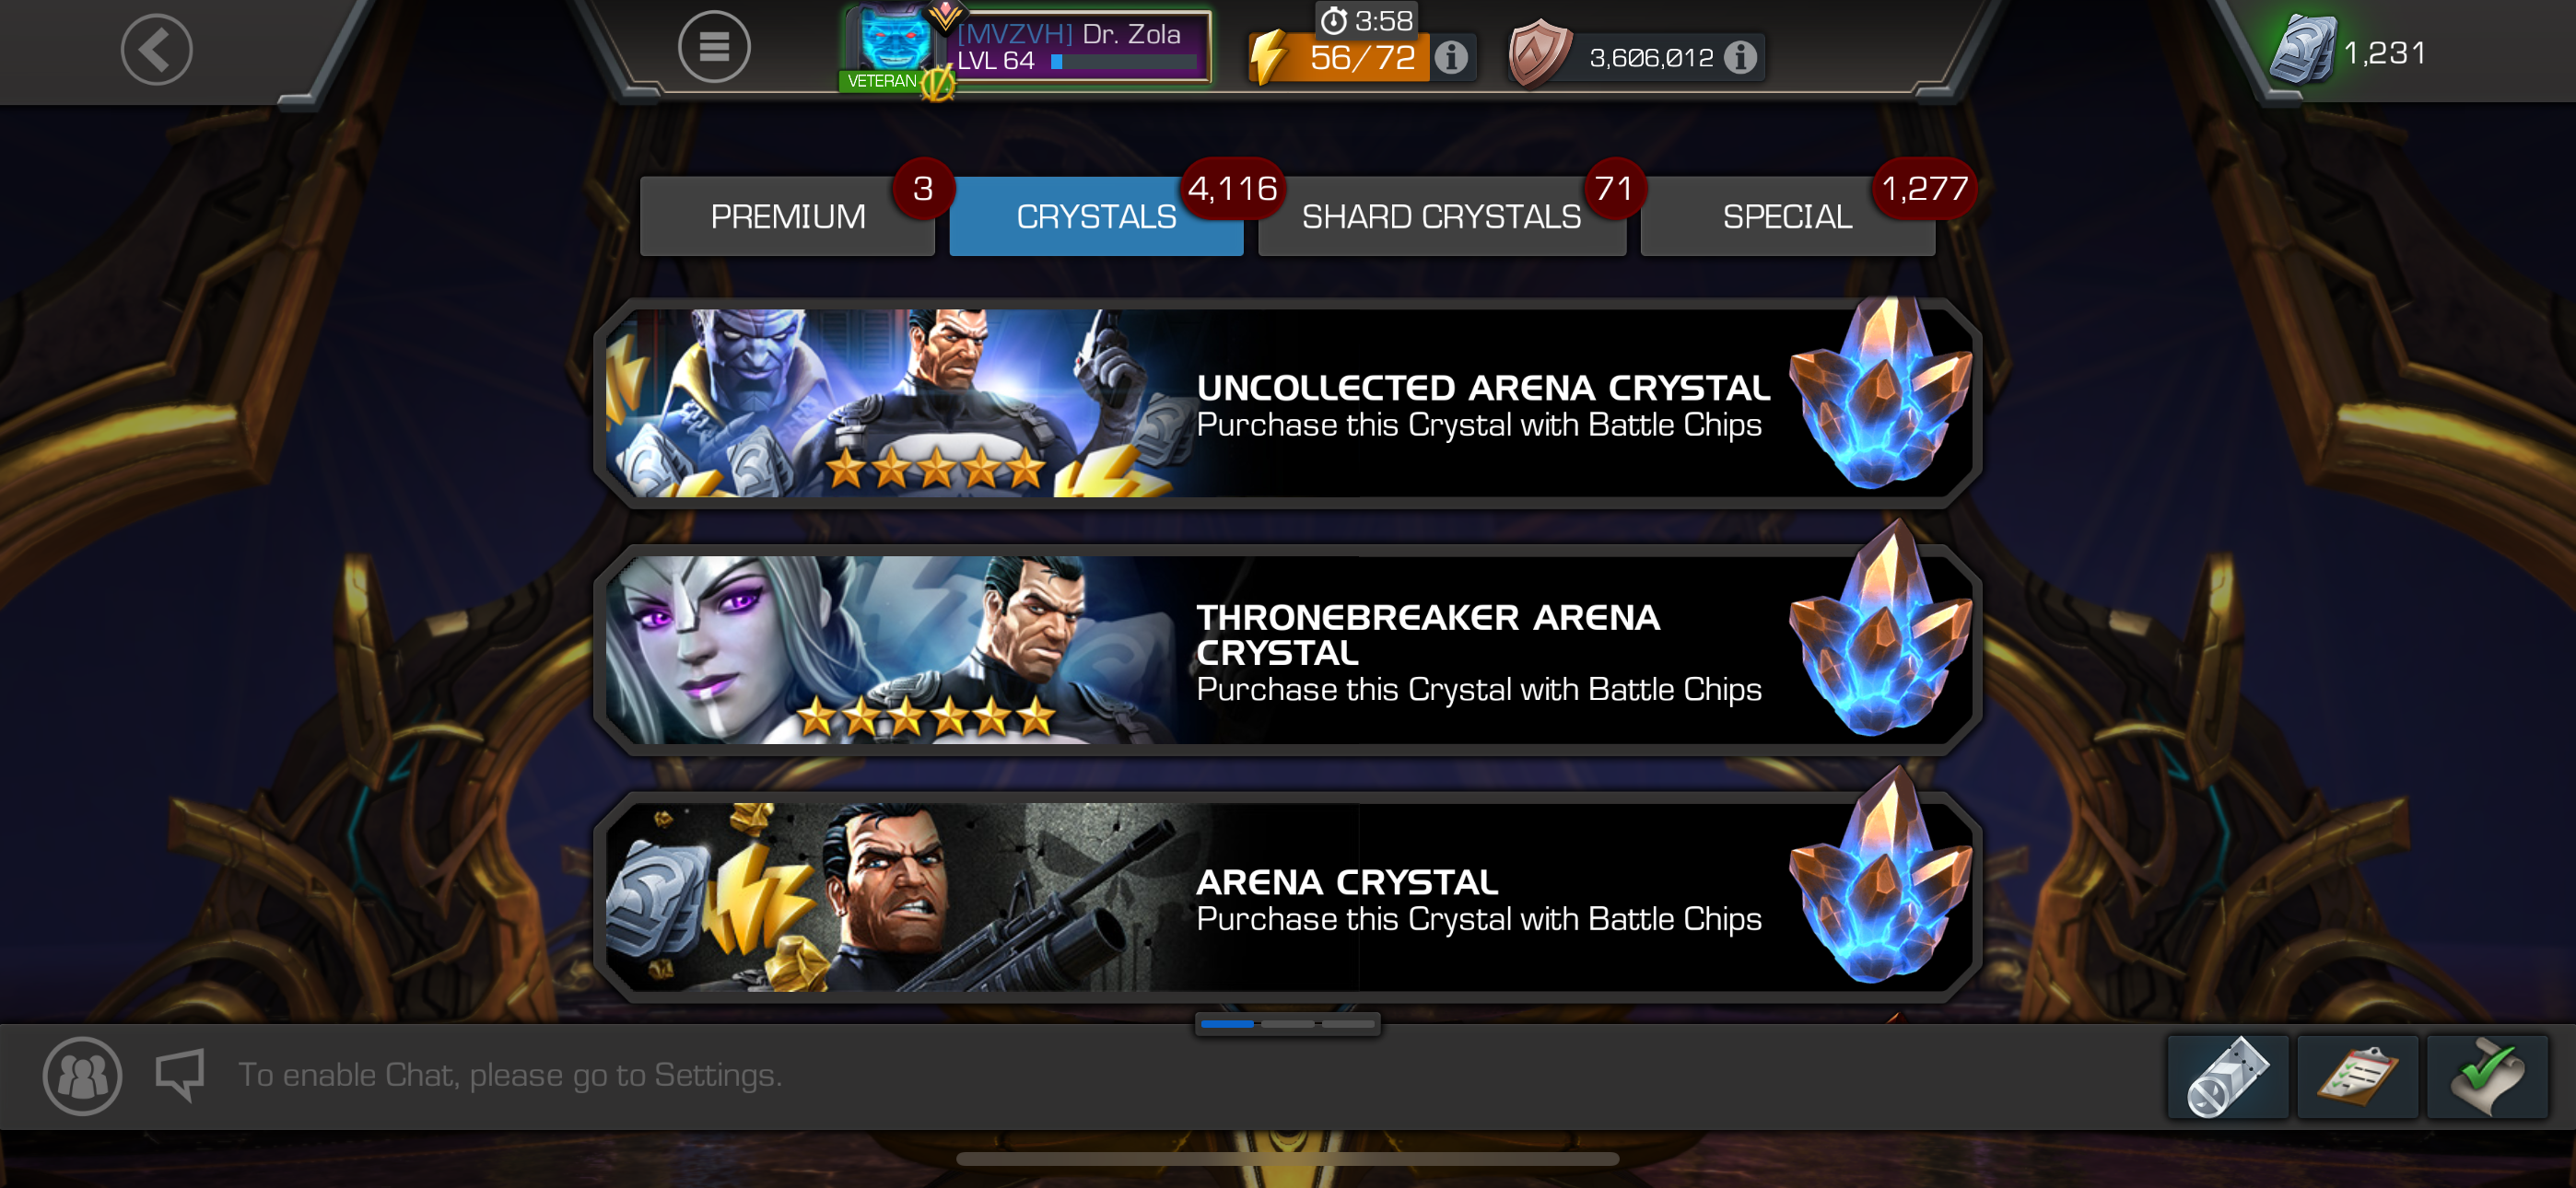Switch to the Shard Crystals tab

(x=1441, y=216)
